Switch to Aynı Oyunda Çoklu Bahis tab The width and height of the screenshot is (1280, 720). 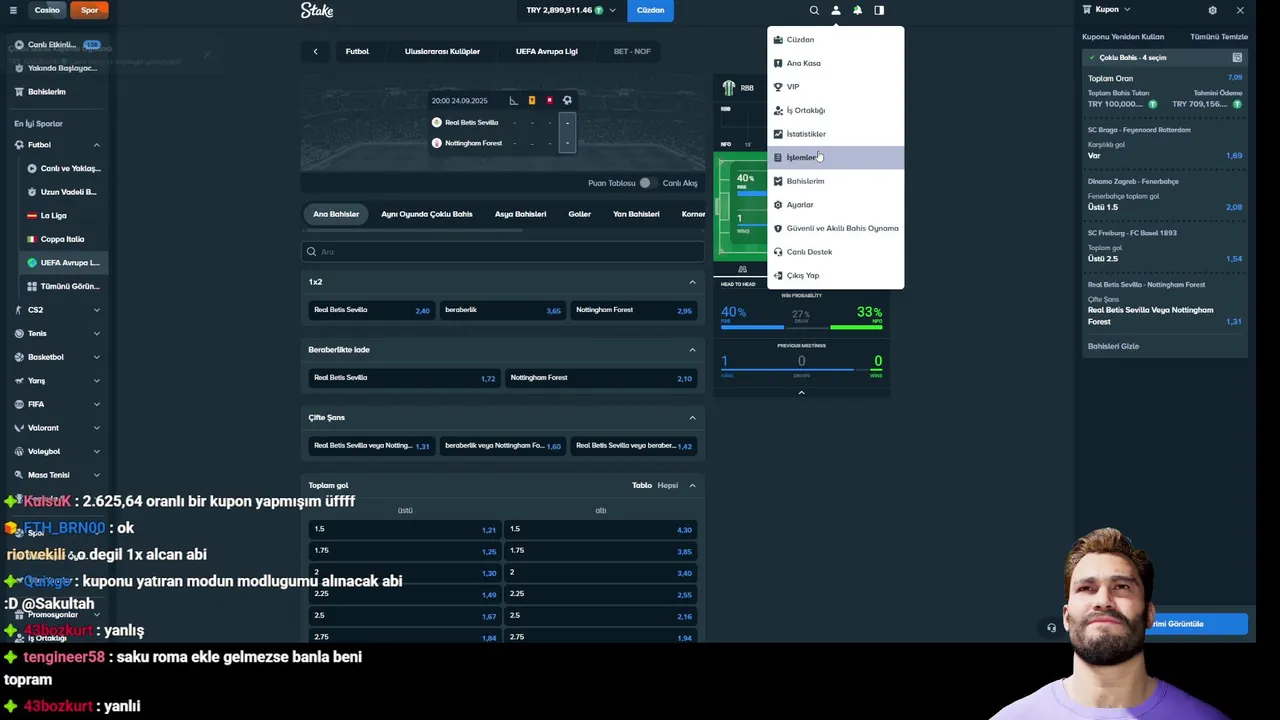tap(427, 214)
